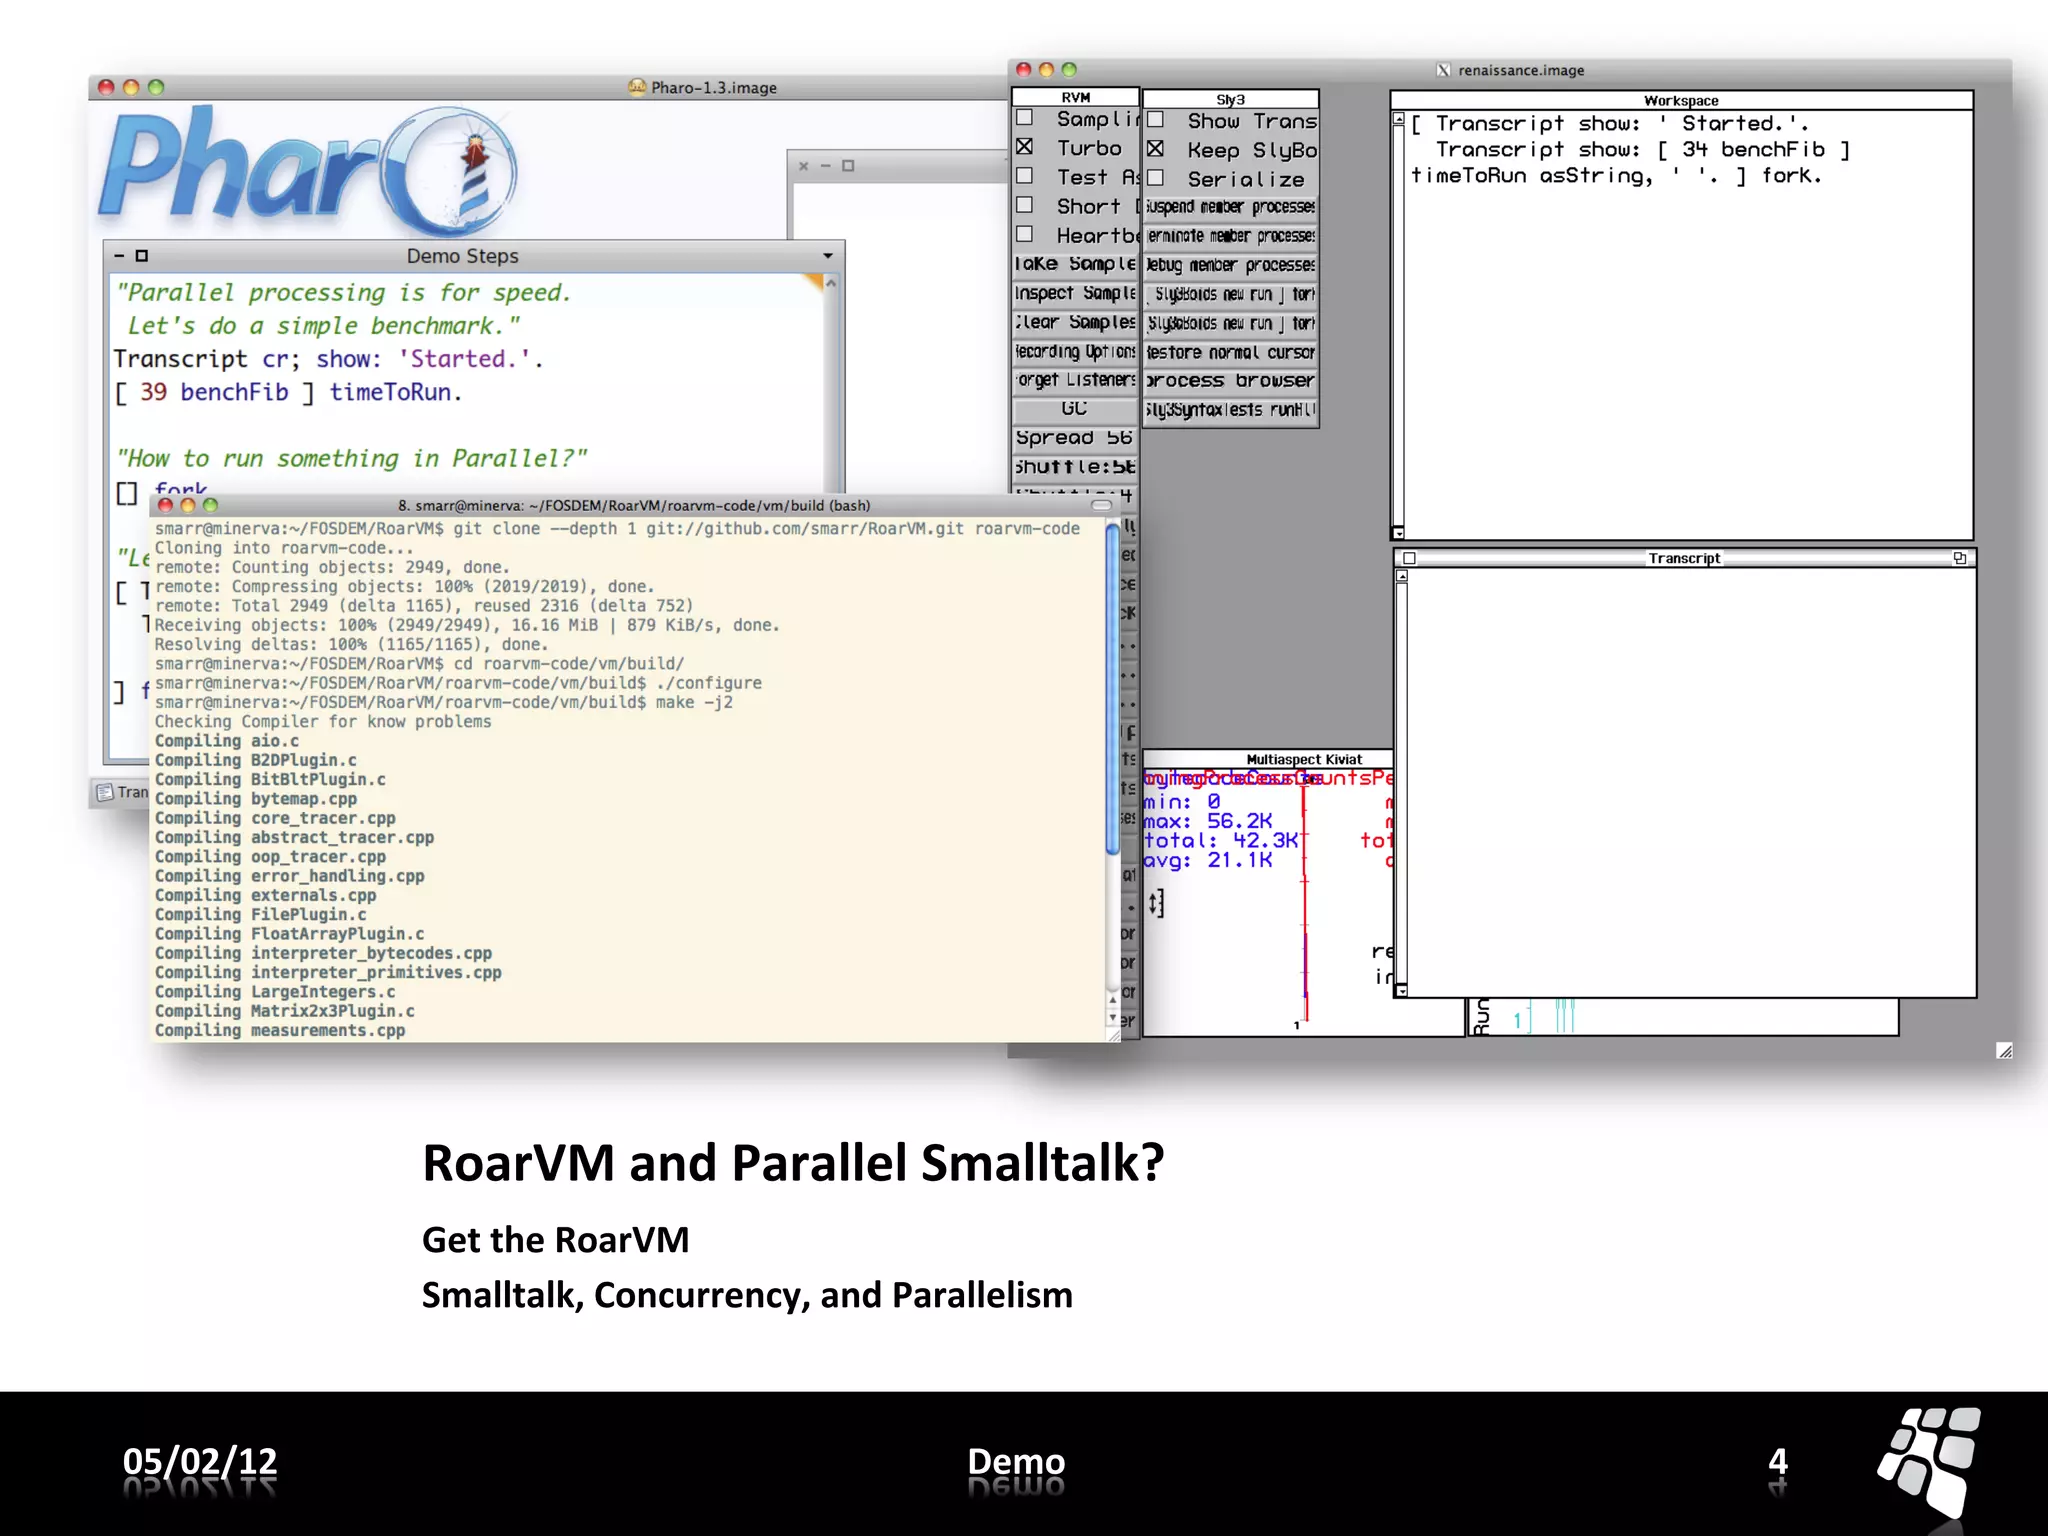Click the './configure' command line in terminal
The image size is (2048, 1536).
[458, 683]
